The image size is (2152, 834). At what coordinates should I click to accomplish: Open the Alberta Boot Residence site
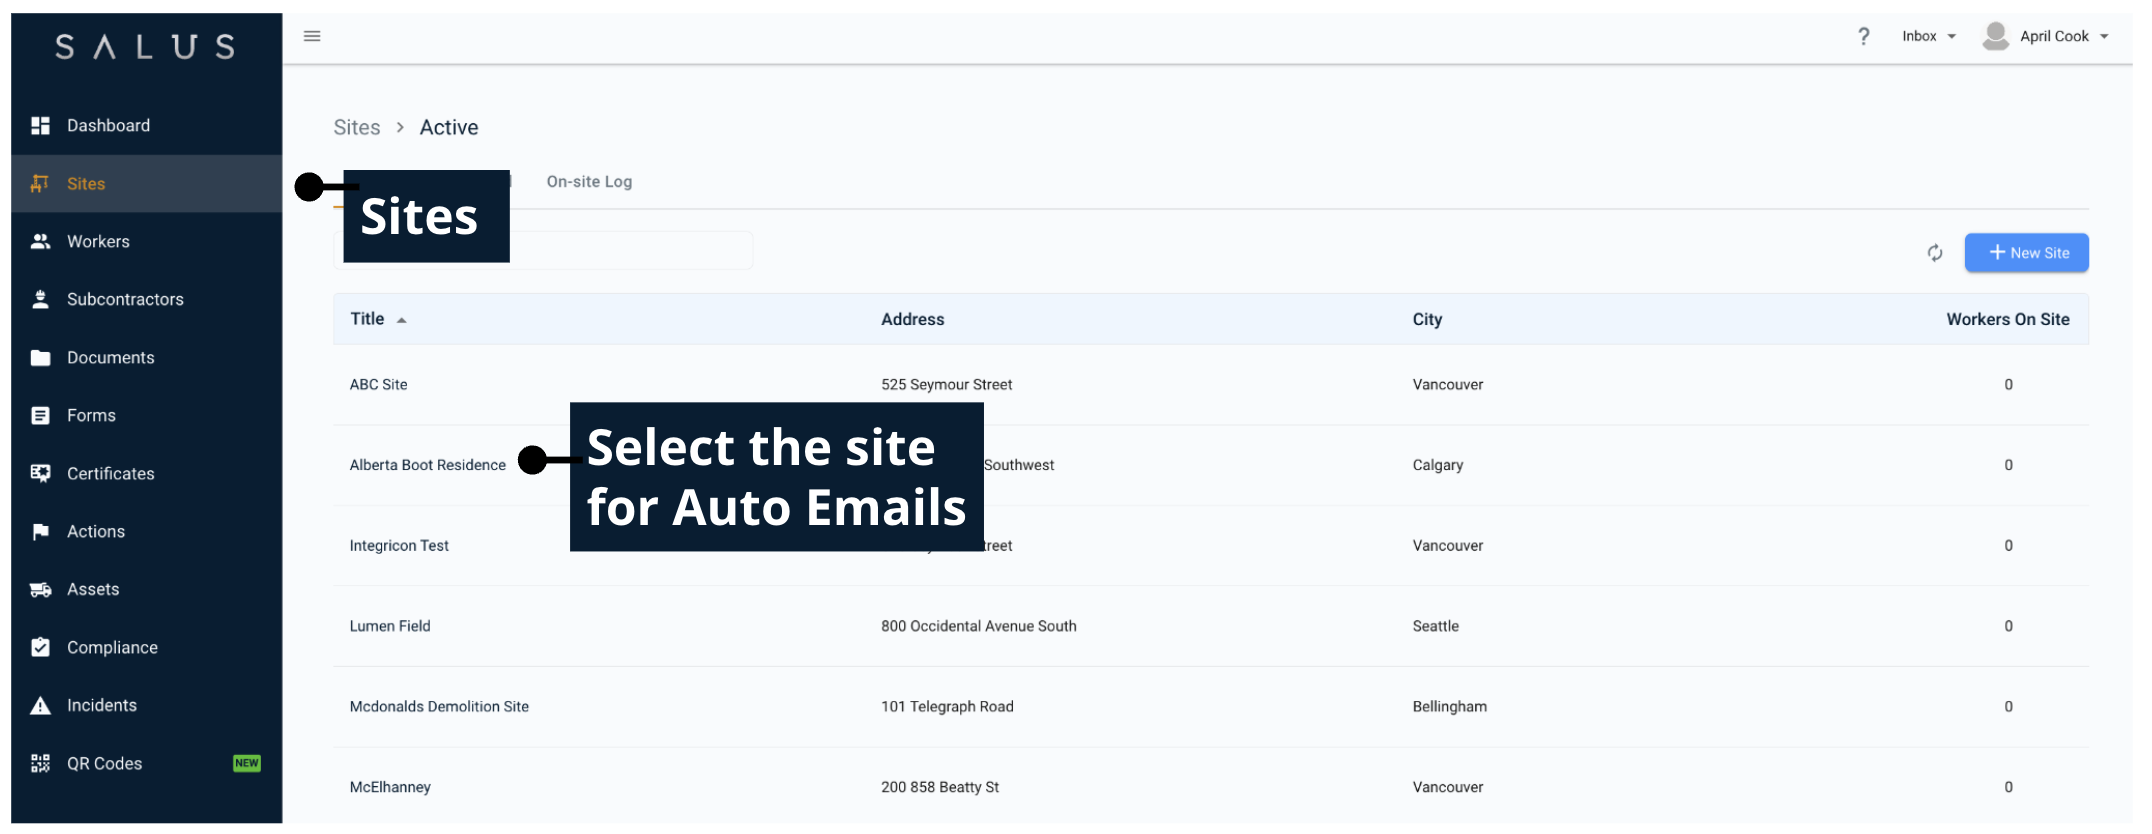click(427, 465)
